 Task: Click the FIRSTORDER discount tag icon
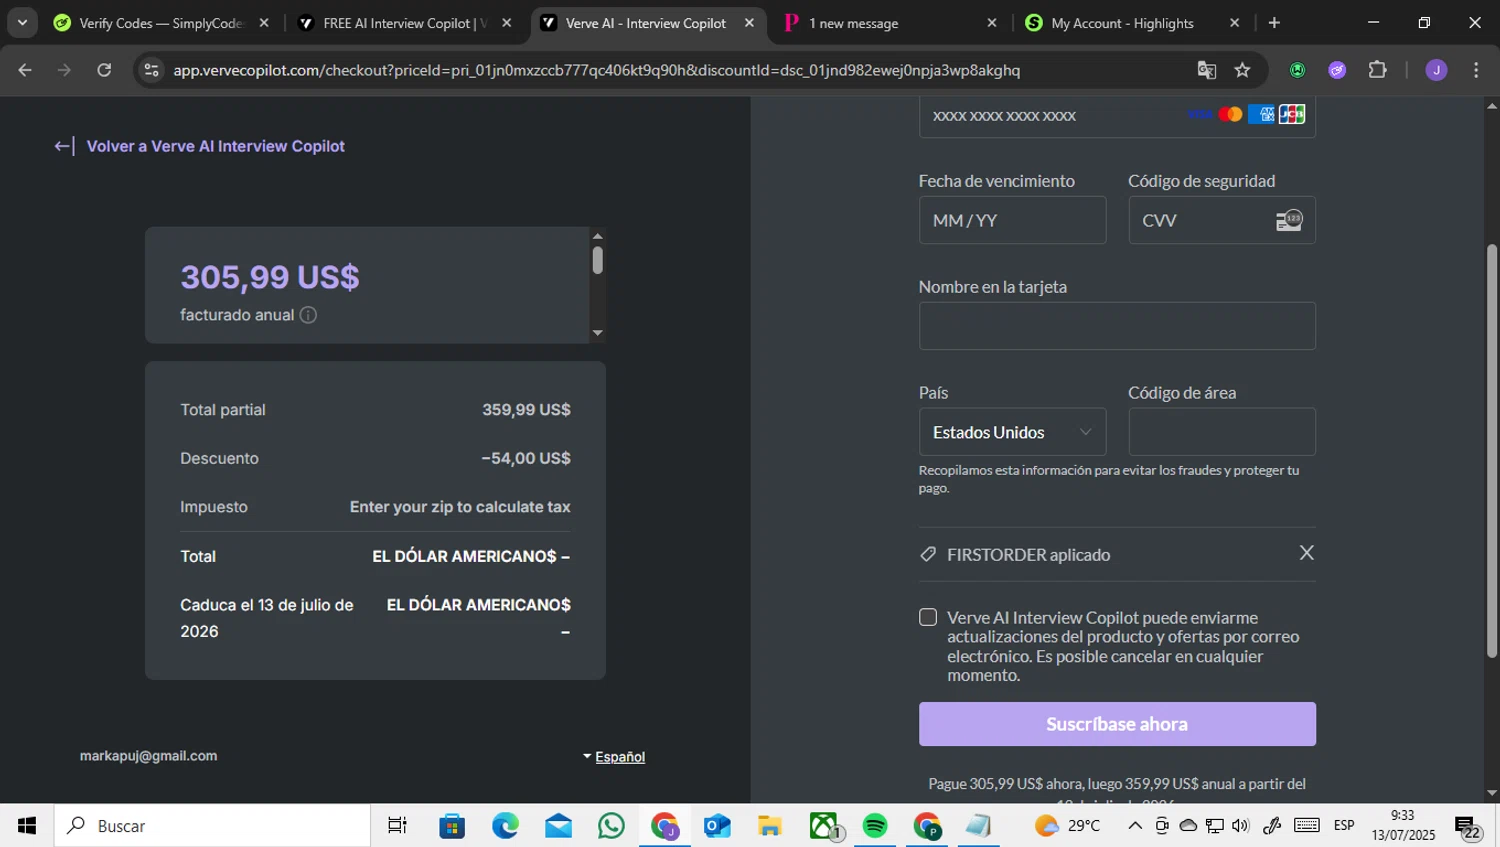[928, 554]
